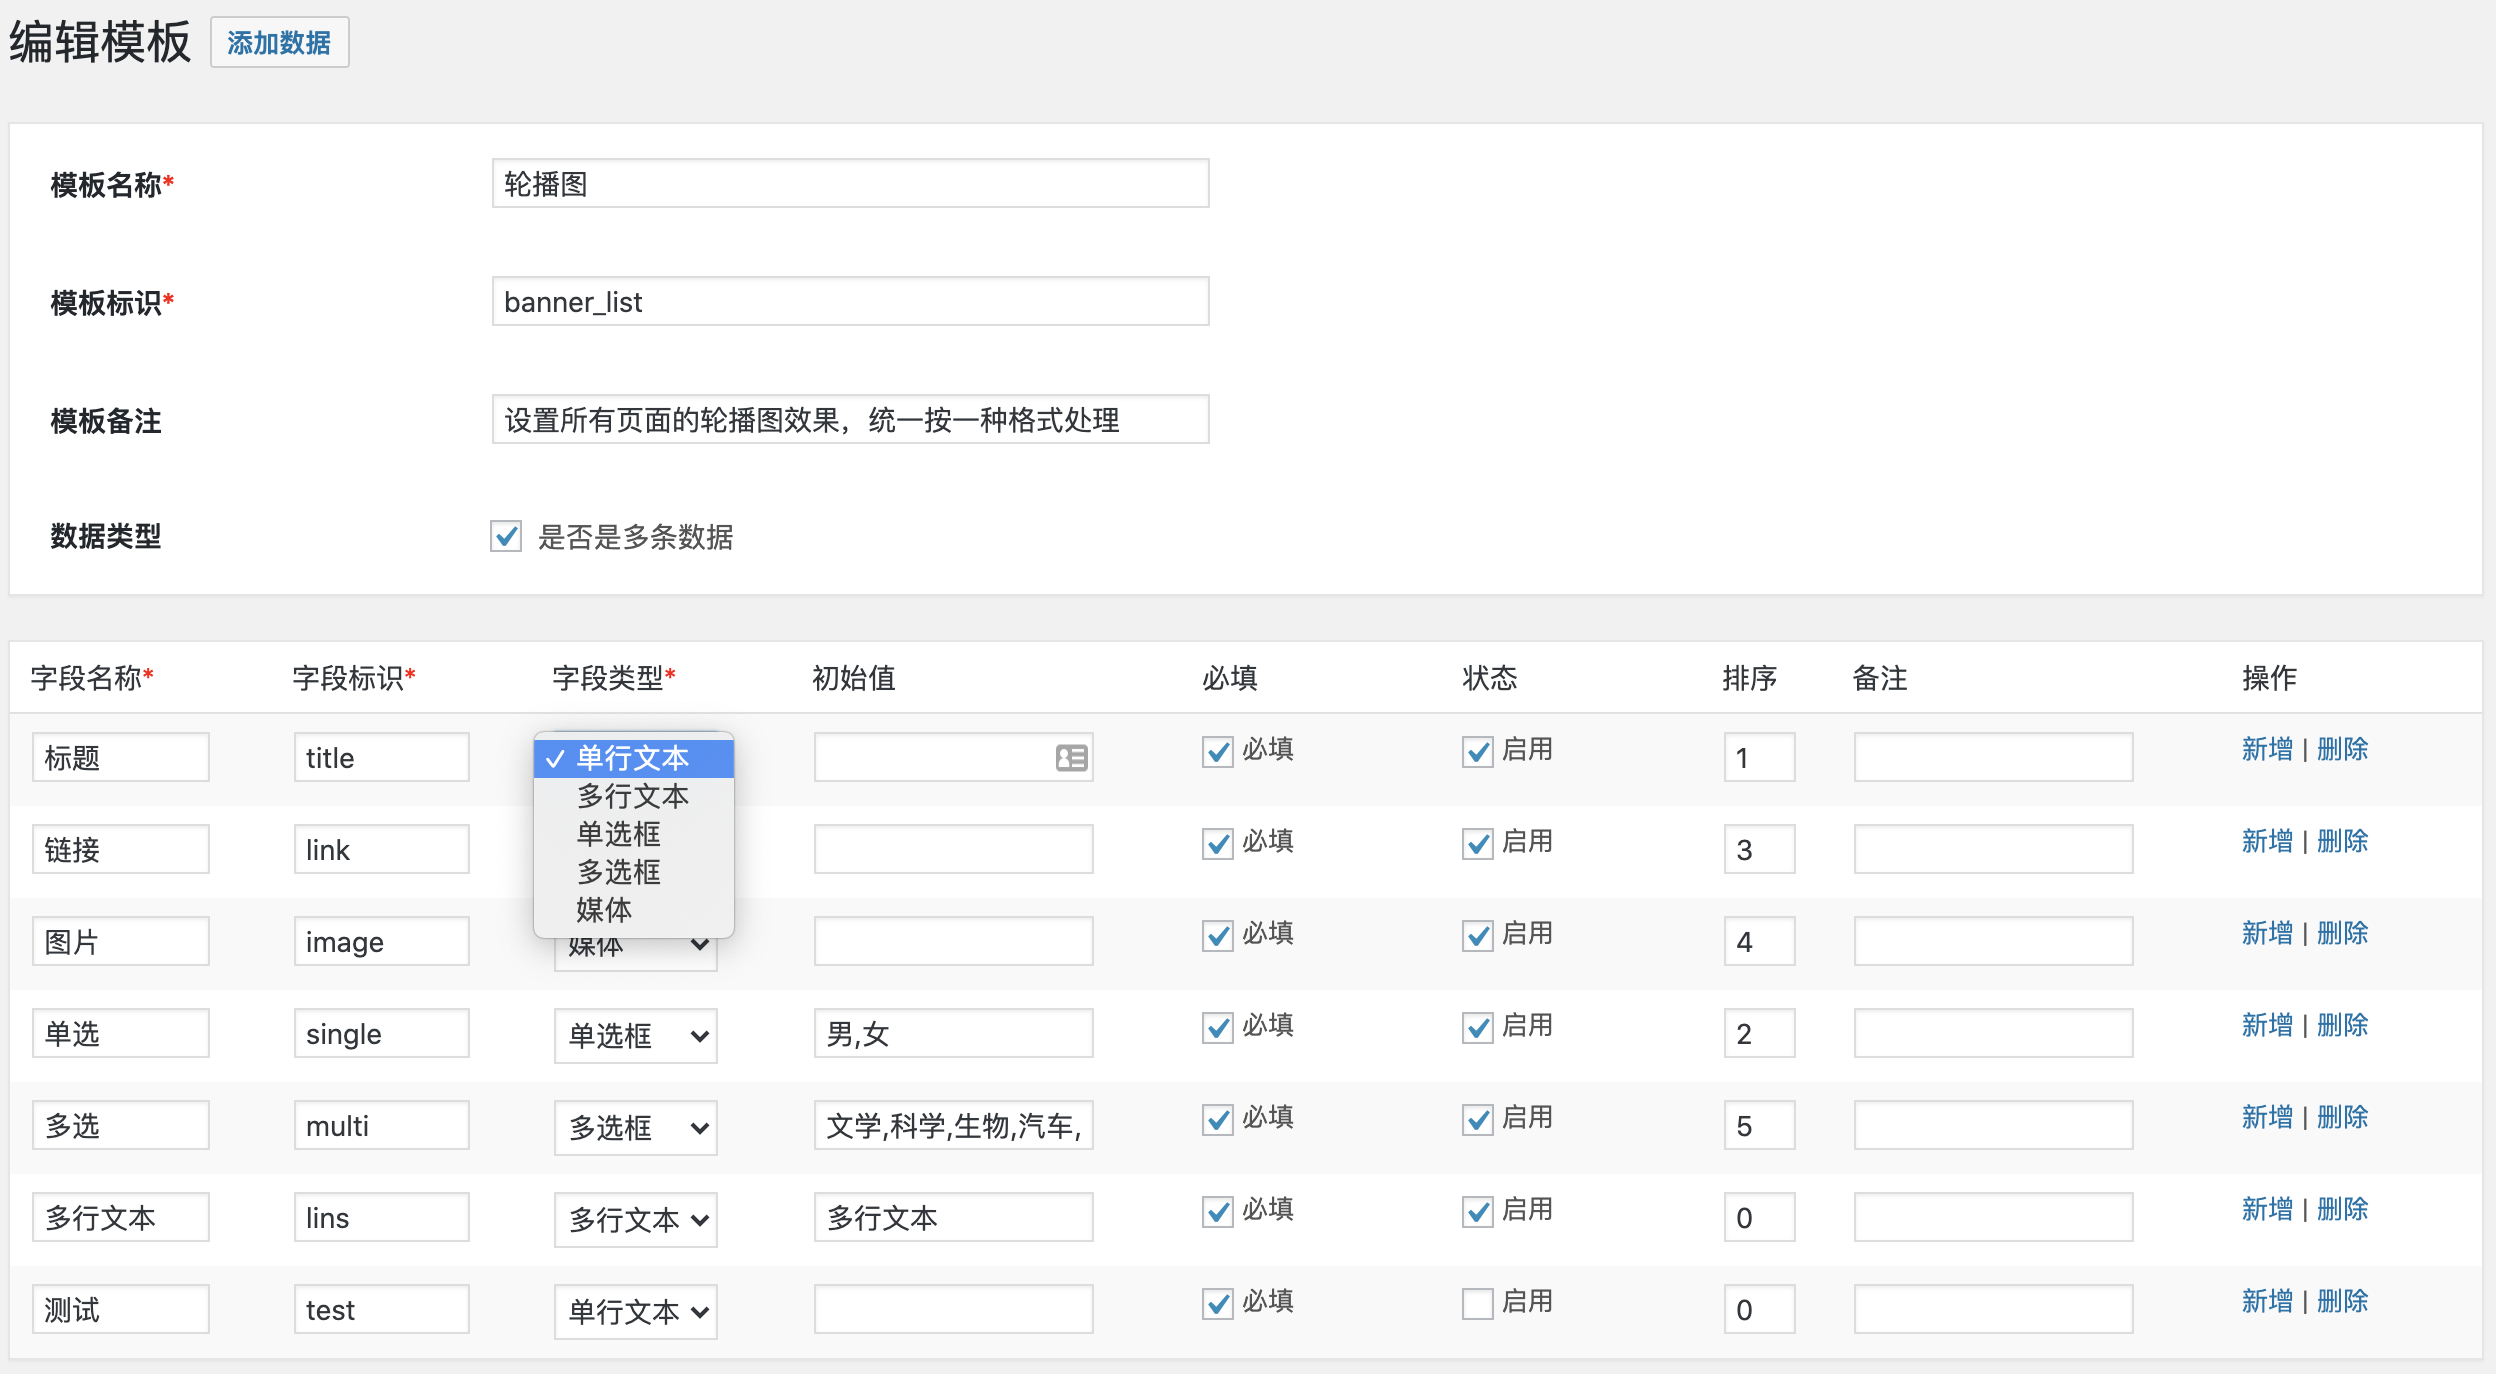
Task: Select 媒体 option in the open dropdown
Action: tap(604, 910)
